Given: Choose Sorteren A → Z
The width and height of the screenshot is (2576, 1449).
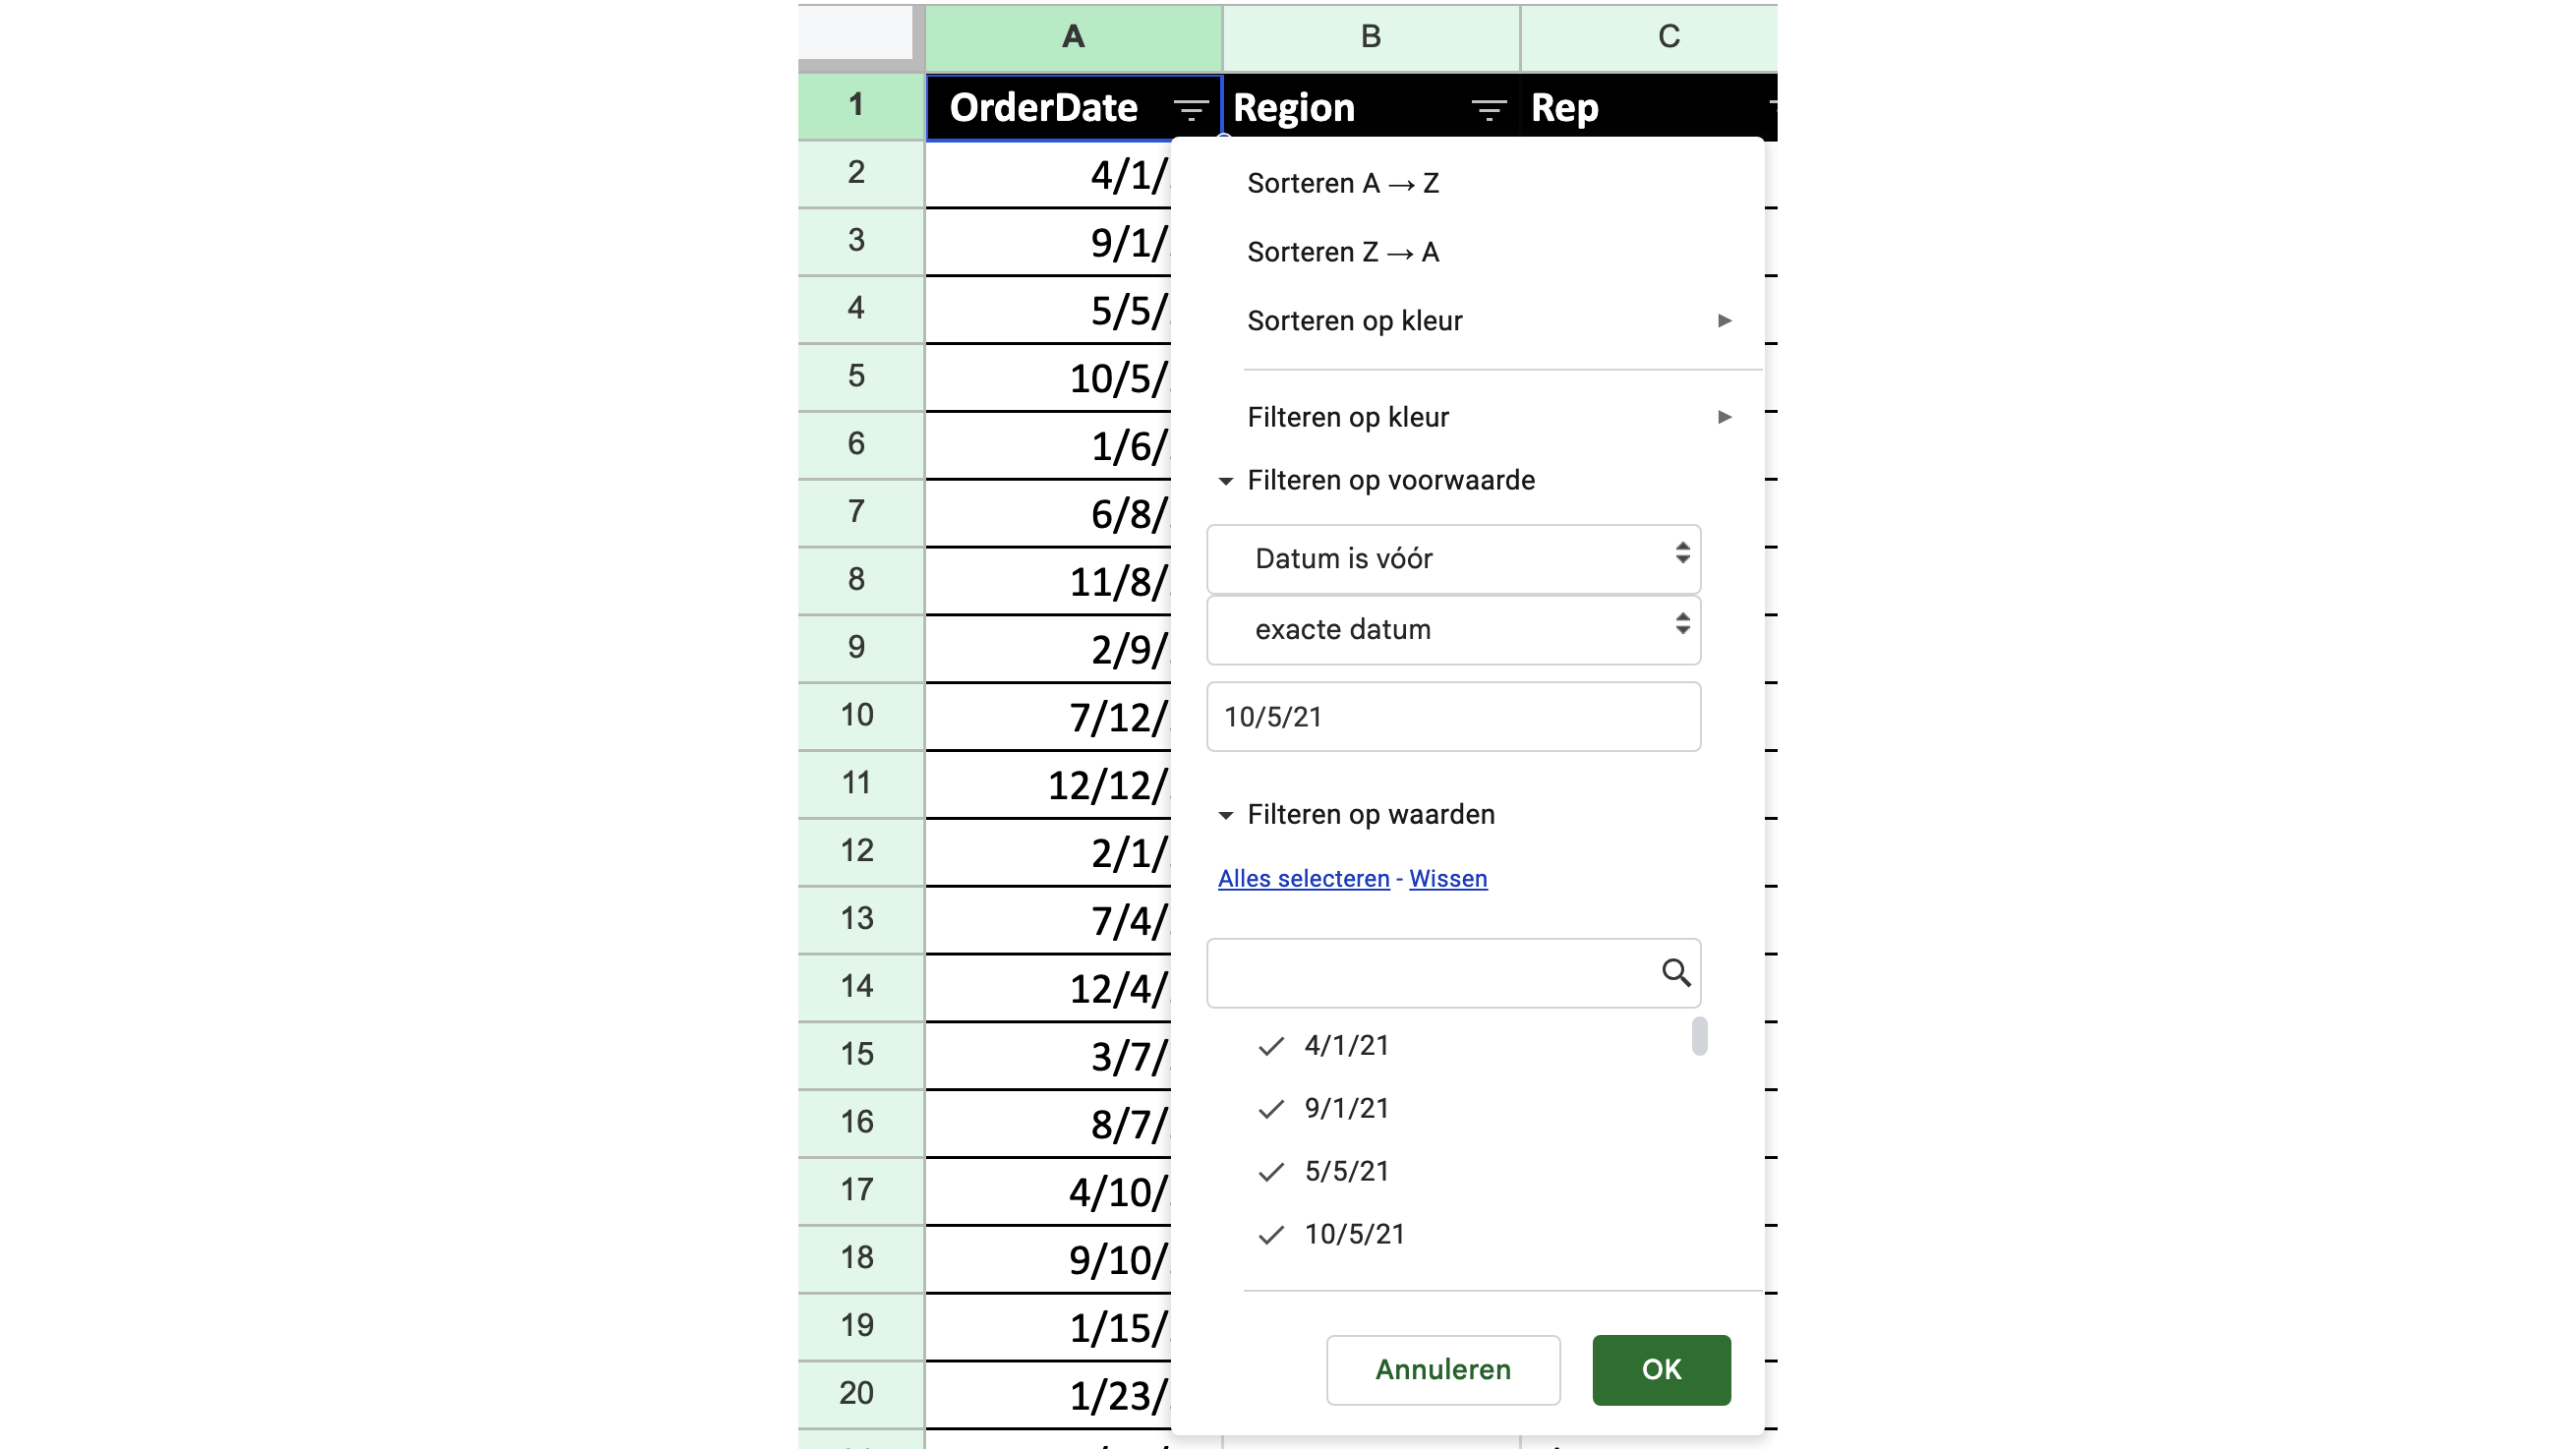Looking at the screenshot, I should click(1342, 184).
